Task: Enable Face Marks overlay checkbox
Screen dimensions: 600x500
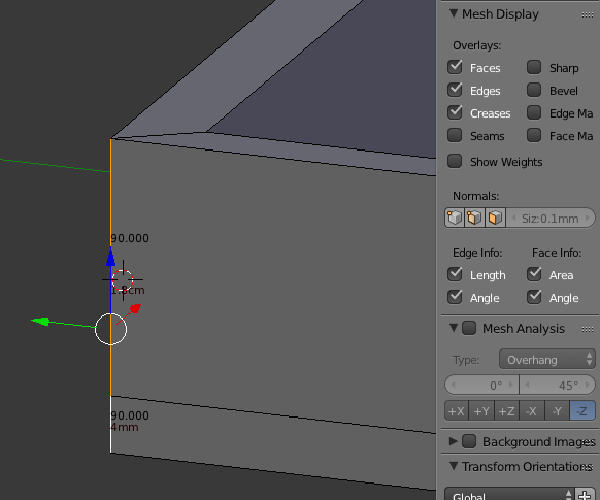Action: (x=534, y=135)
